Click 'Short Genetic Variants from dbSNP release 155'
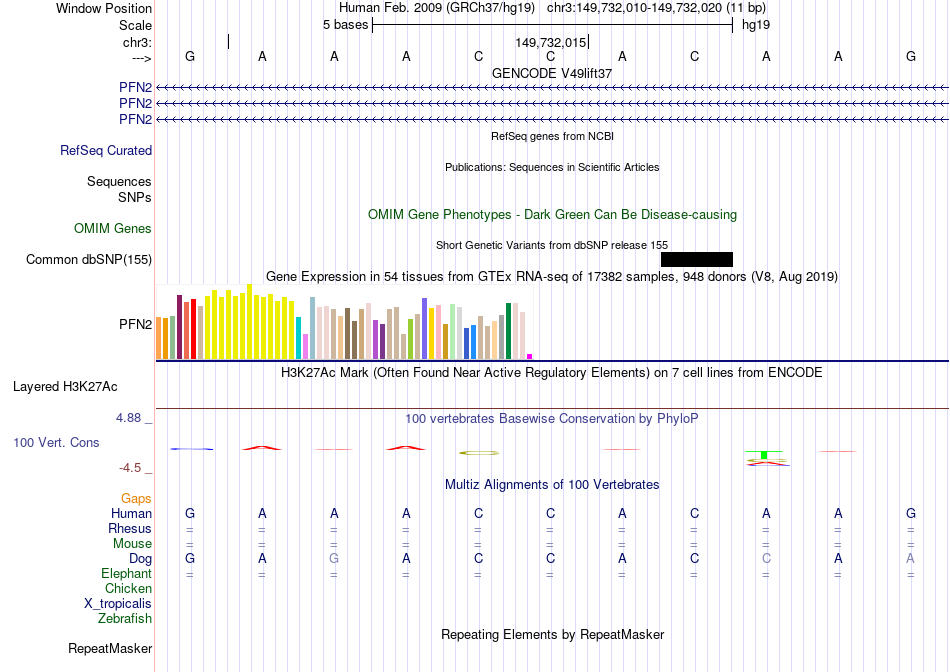The image size is (950, 672). click(552, 245)
